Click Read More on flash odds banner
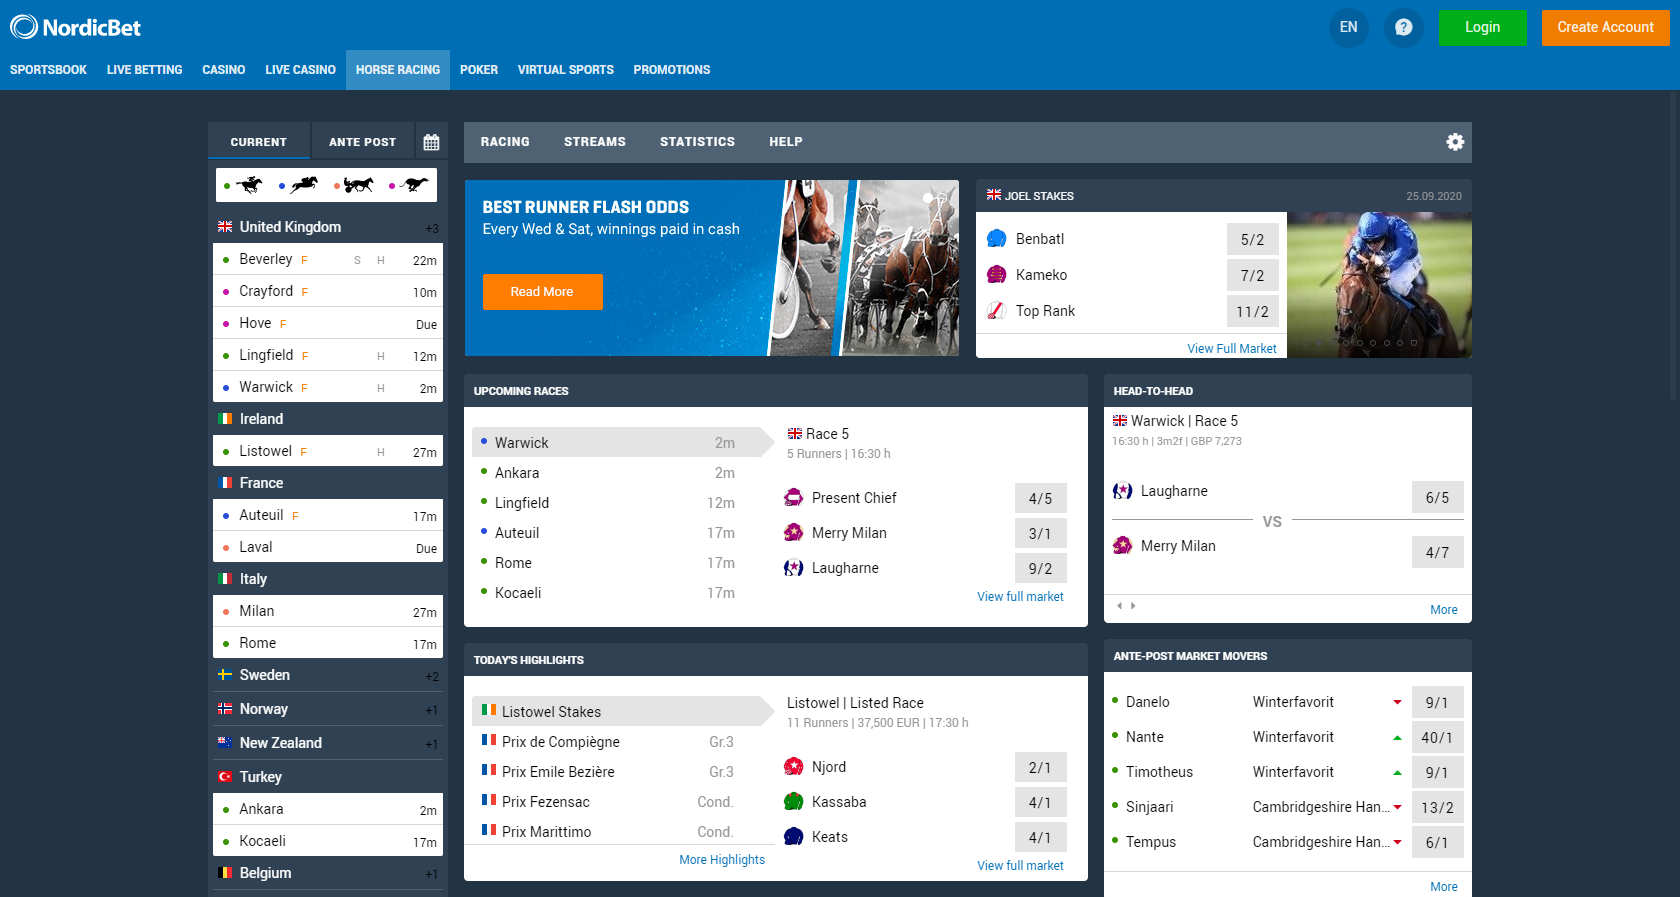Viewport: 1680px width, 897px height. coord(542,292)
